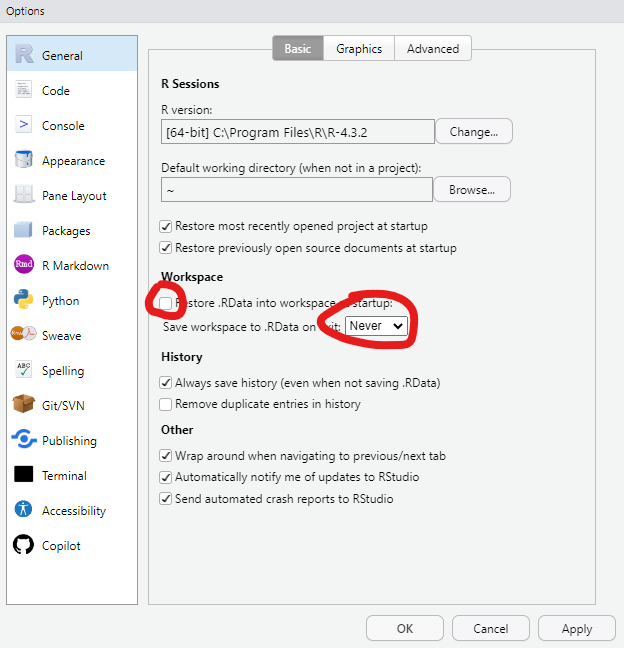Click the Change... R version button
The height and width of the screenshot is (648, 624).
(x=474, y=132)
